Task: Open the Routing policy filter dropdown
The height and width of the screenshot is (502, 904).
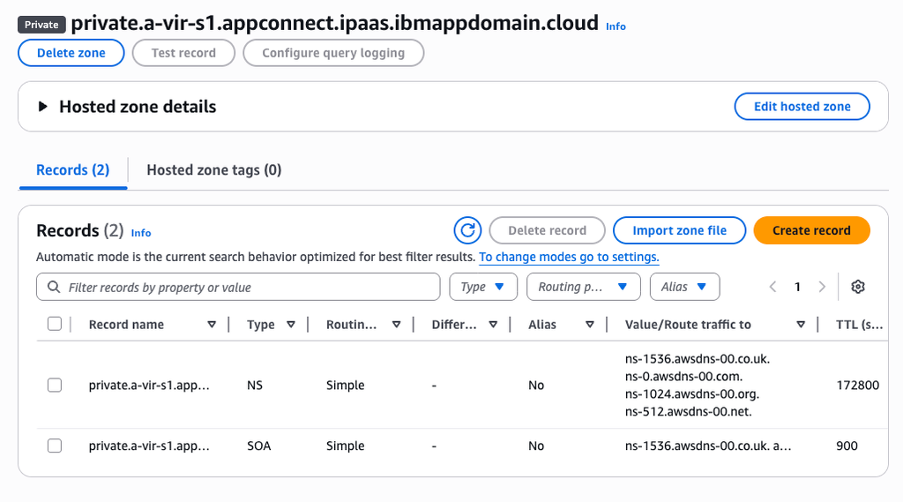Action: point(583,287)
